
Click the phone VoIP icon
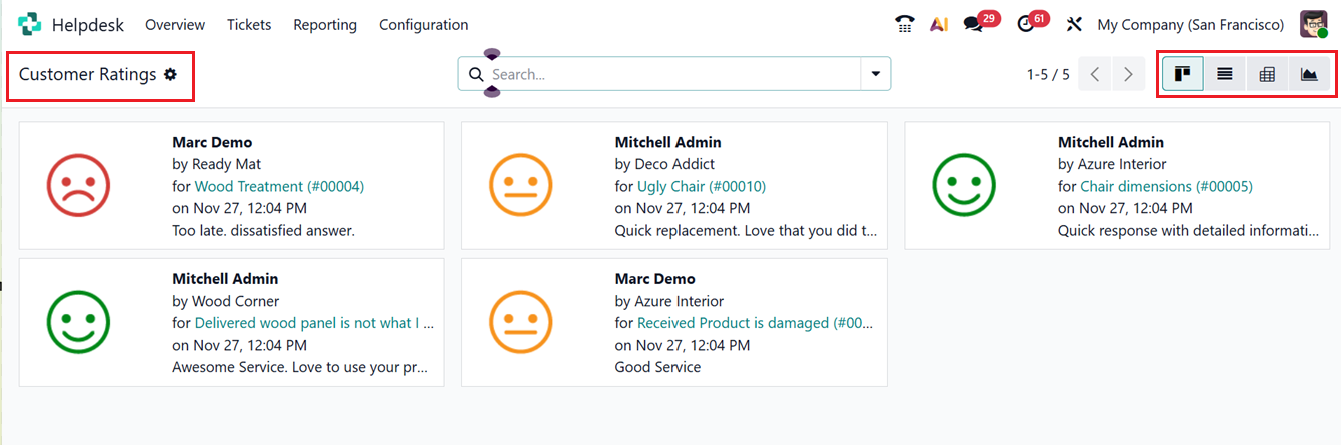[904, 25]
